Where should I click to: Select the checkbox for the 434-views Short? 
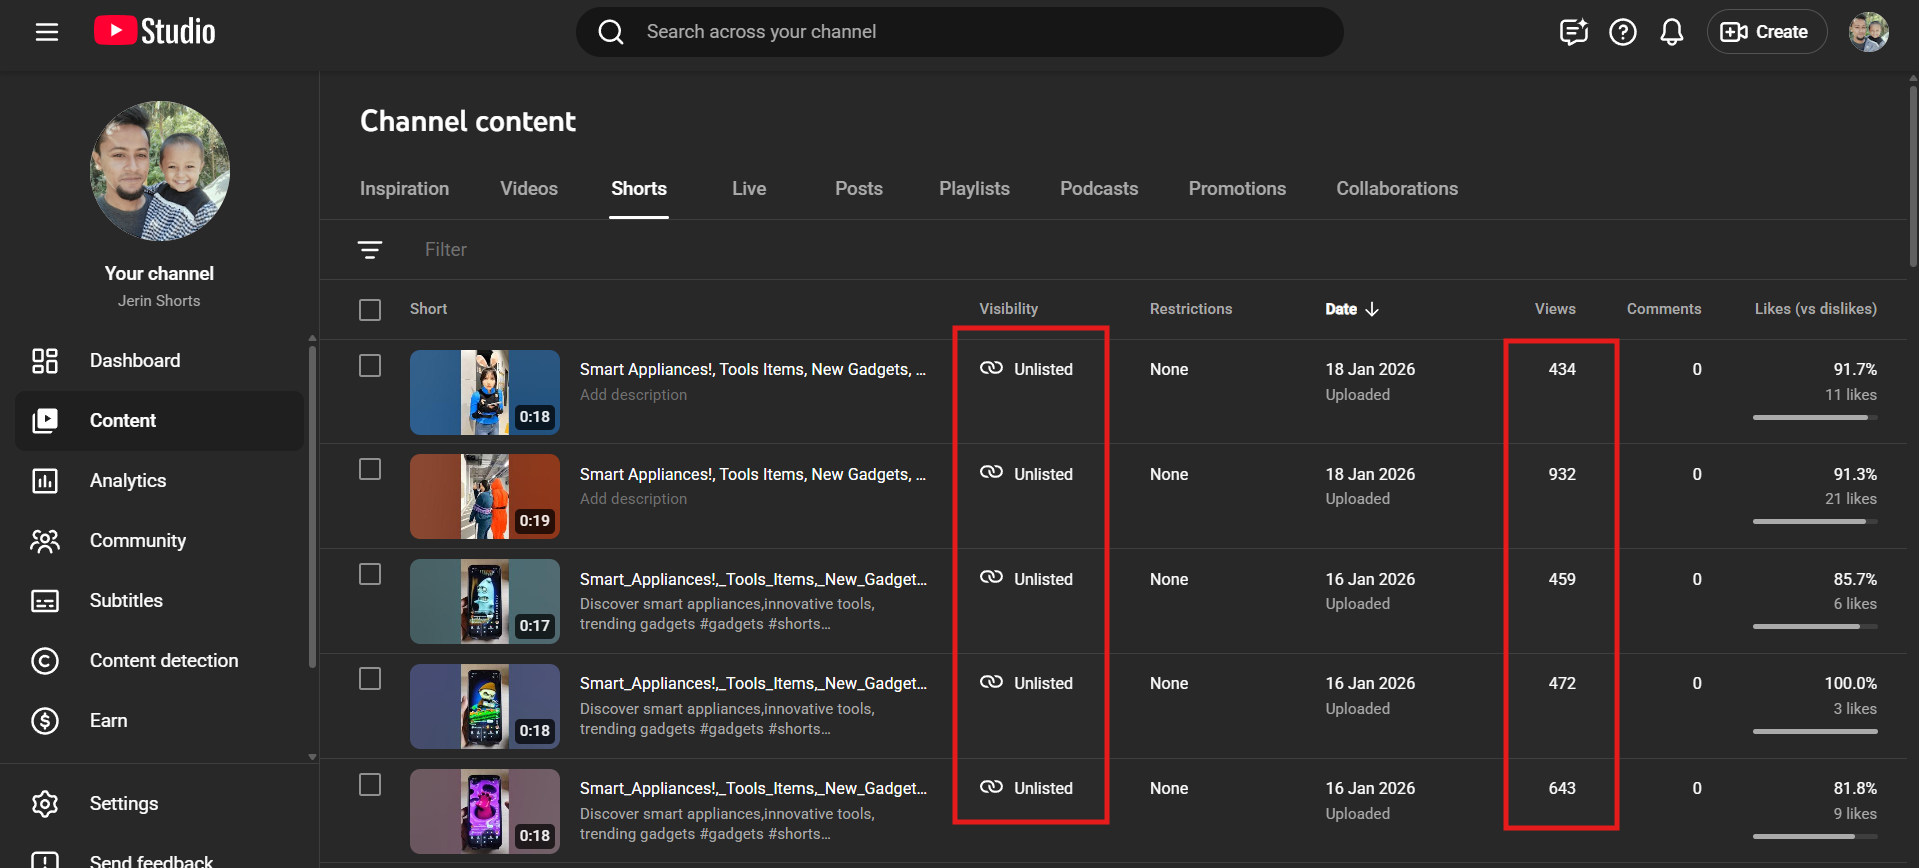pyautogui.click(x=370, y=366)
